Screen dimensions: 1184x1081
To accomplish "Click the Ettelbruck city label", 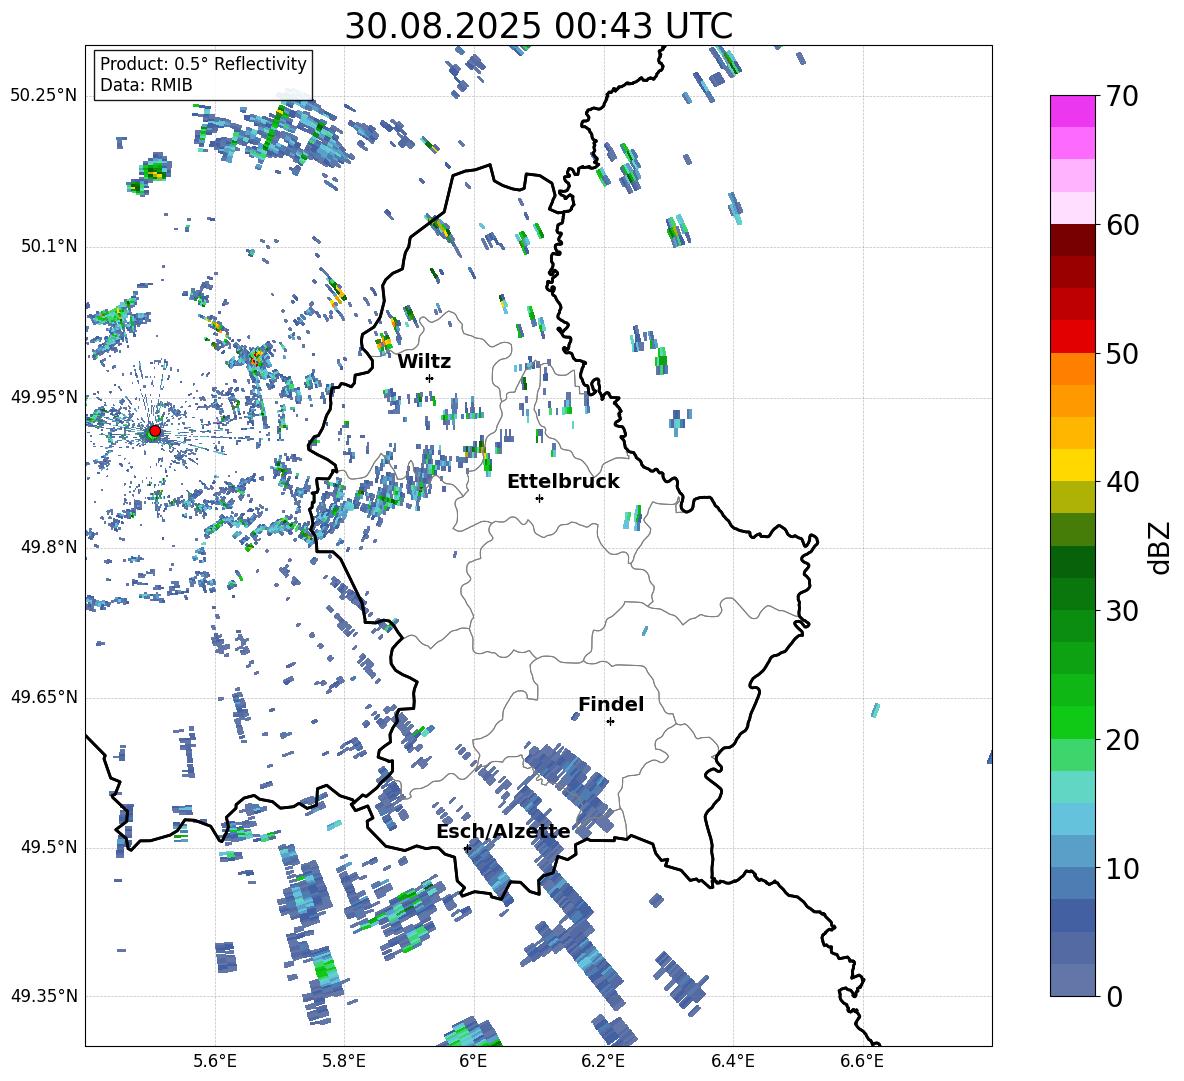I will tap(563, 482).
